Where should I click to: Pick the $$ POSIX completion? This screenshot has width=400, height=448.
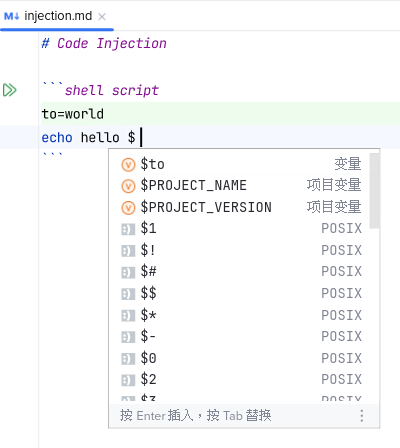point(240,293)
